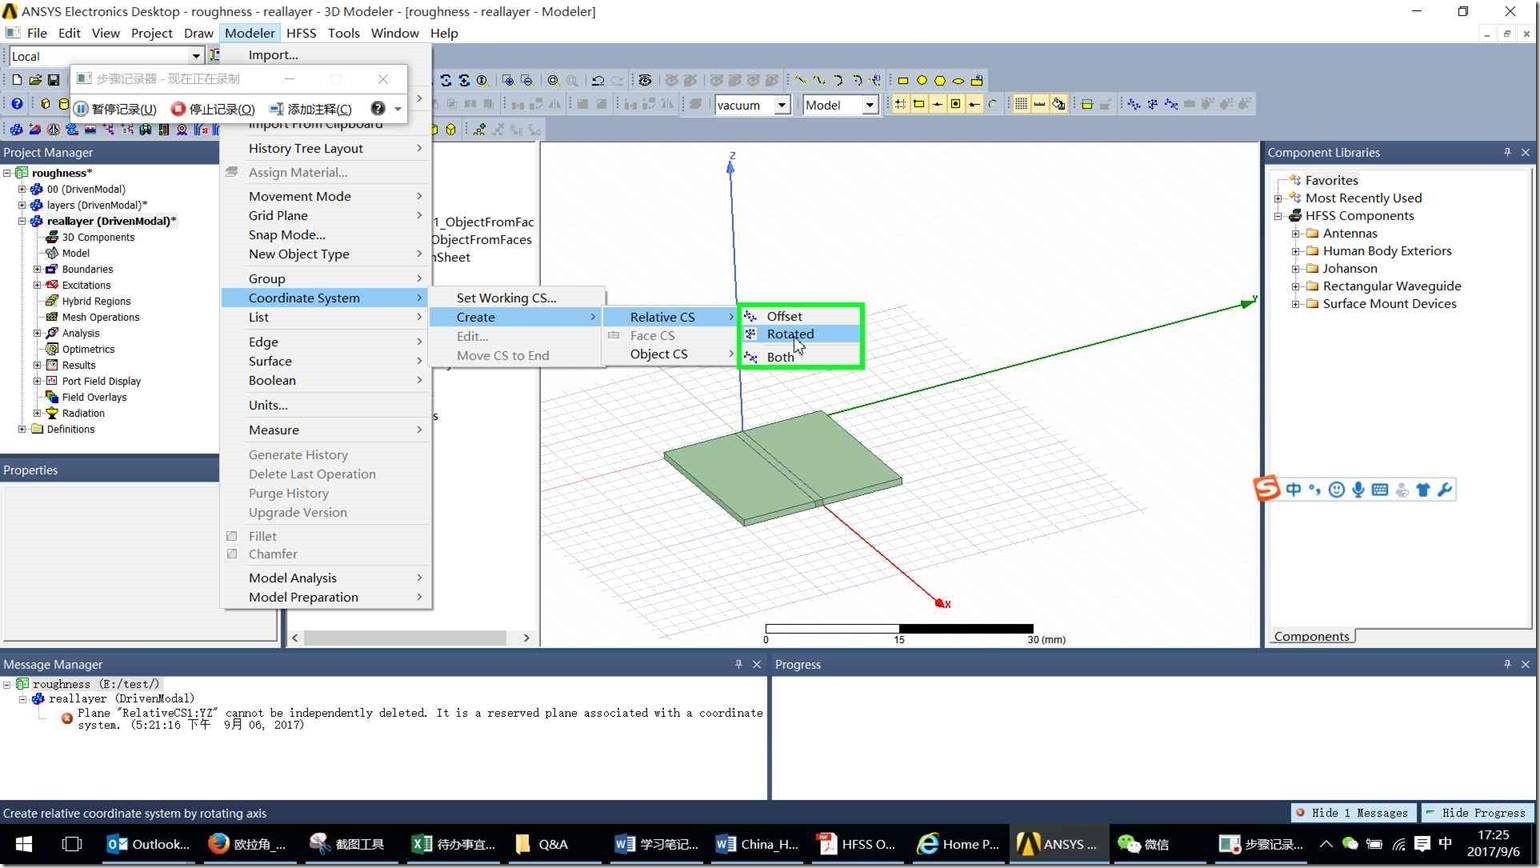
Task: Click the Sogou IME wrench settings icon
Action: point(1444,490)
